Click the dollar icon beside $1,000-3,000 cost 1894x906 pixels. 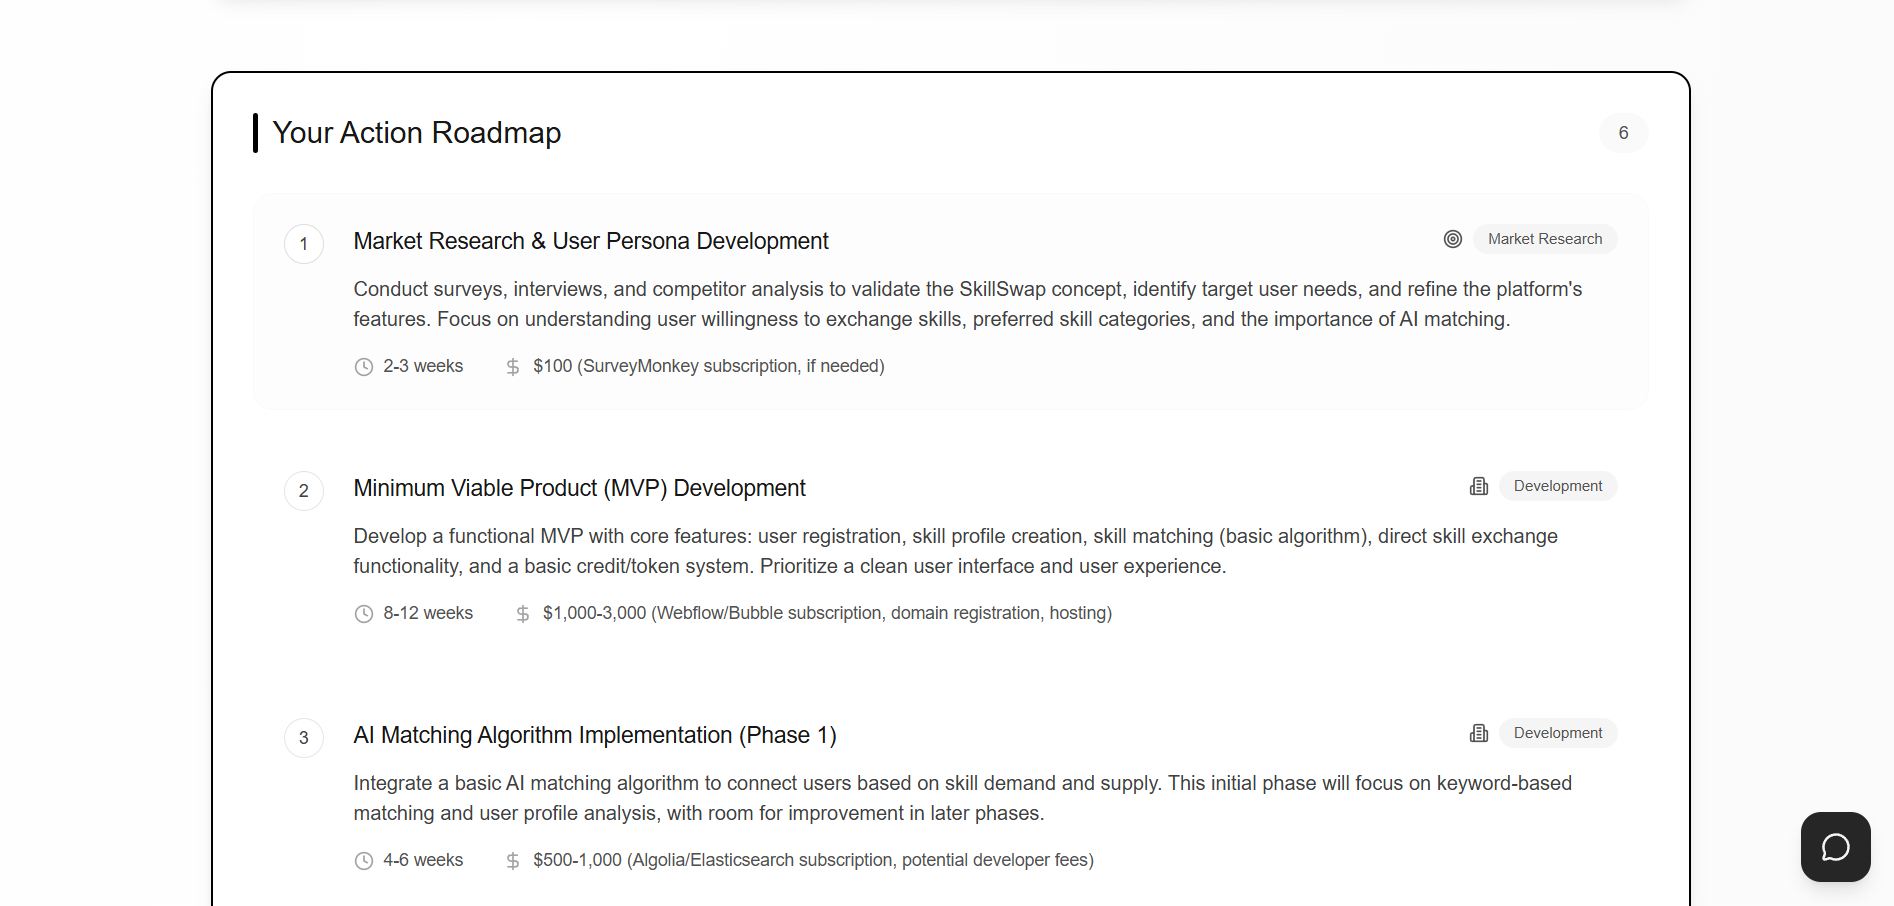(523, 614)
